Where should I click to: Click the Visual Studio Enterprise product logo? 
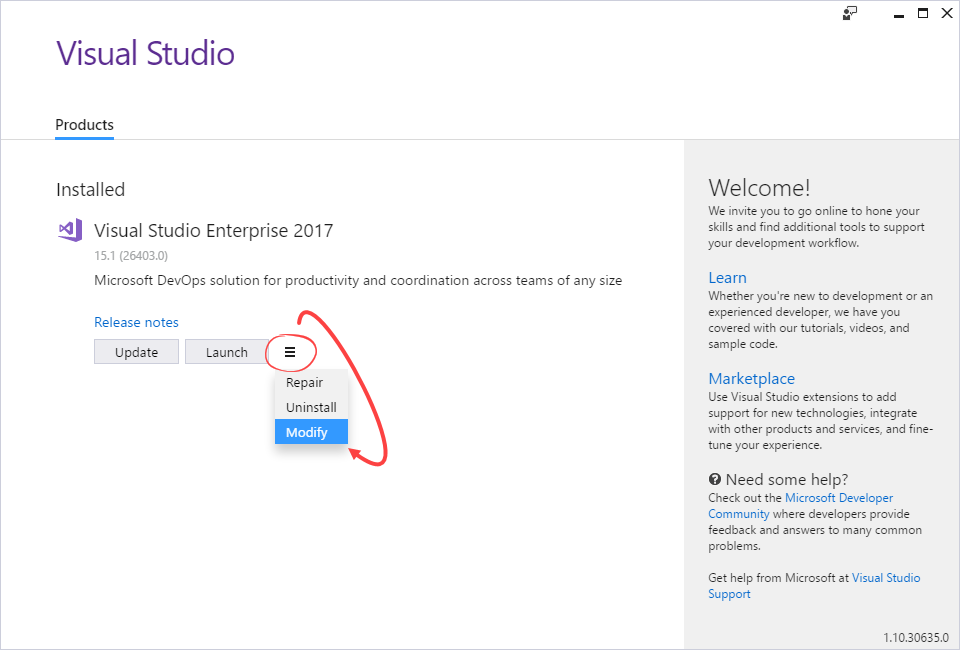click(70, 230)
